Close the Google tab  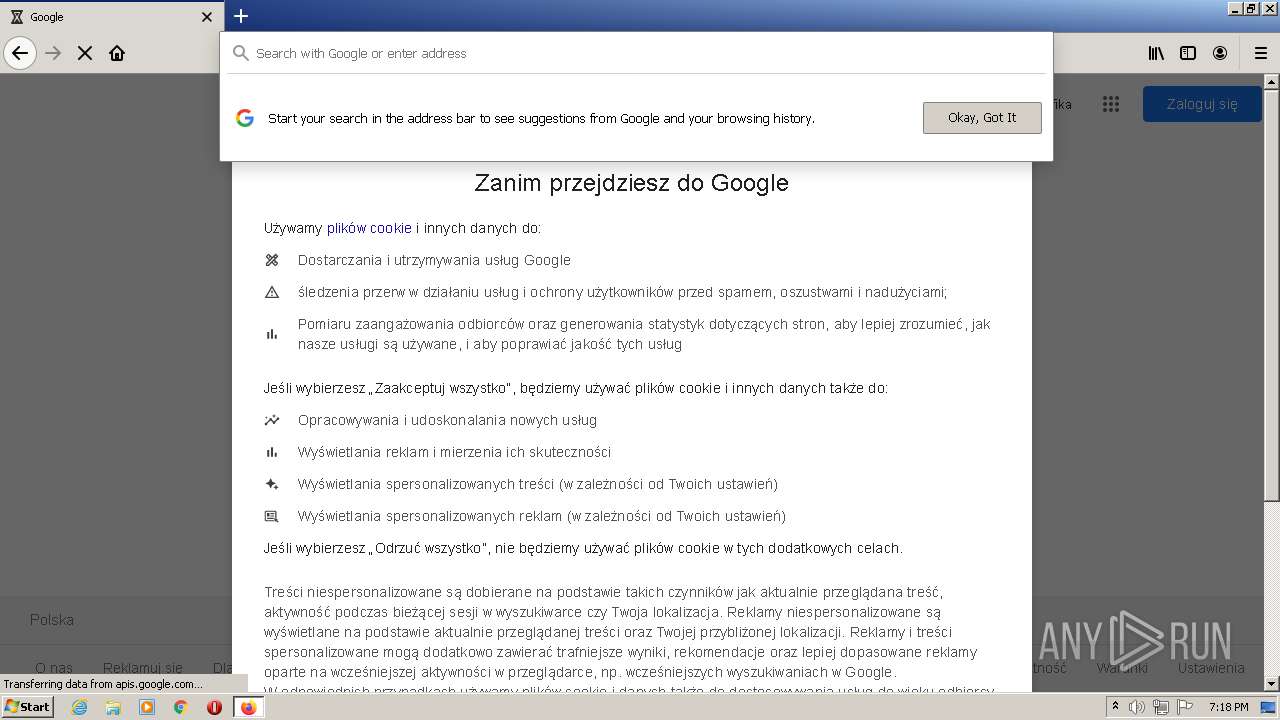coord(207,17)
